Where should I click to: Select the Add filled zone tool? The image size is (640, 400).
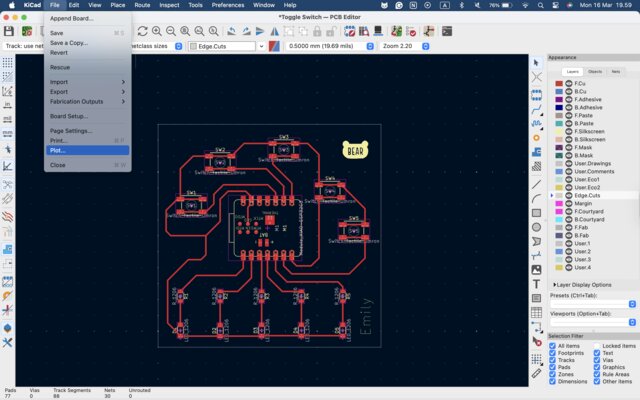pyautogui.click(x=536, y=152)
